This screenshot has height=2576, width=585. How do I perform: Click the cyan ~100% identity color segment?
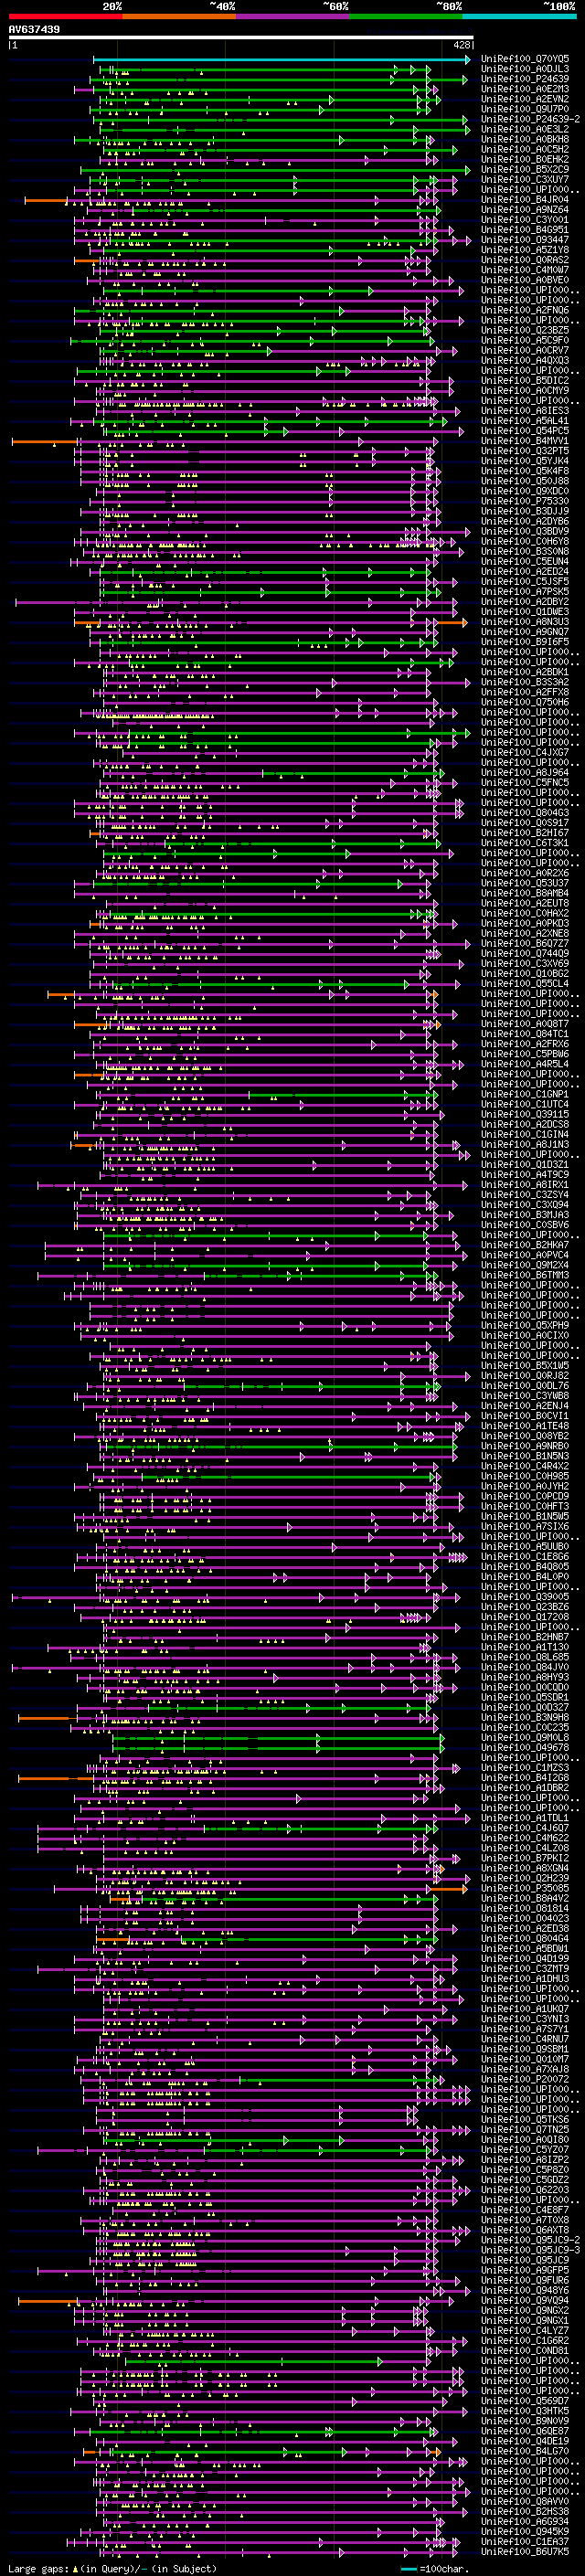pos(519,16)
